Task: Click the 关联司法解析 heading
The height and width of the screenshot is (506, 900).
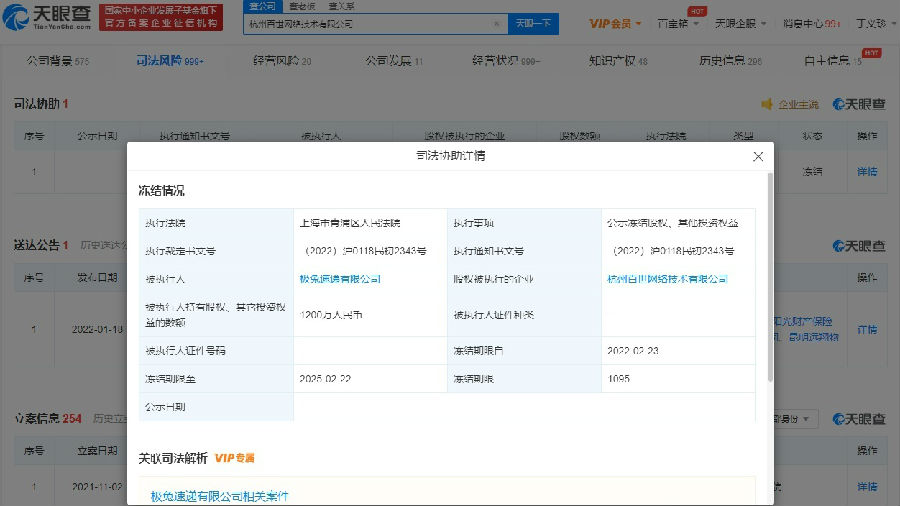Action: [173, 458]
